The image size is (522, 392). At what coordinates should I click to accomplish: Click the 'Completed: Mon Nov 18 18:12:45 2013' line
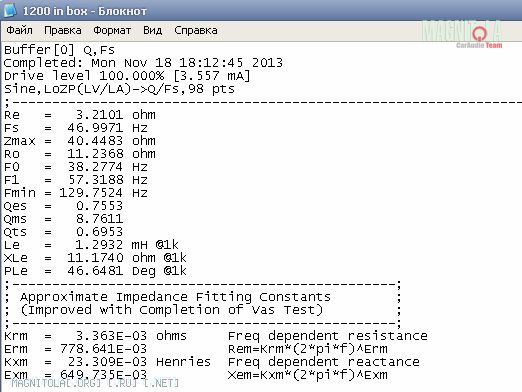143,63
